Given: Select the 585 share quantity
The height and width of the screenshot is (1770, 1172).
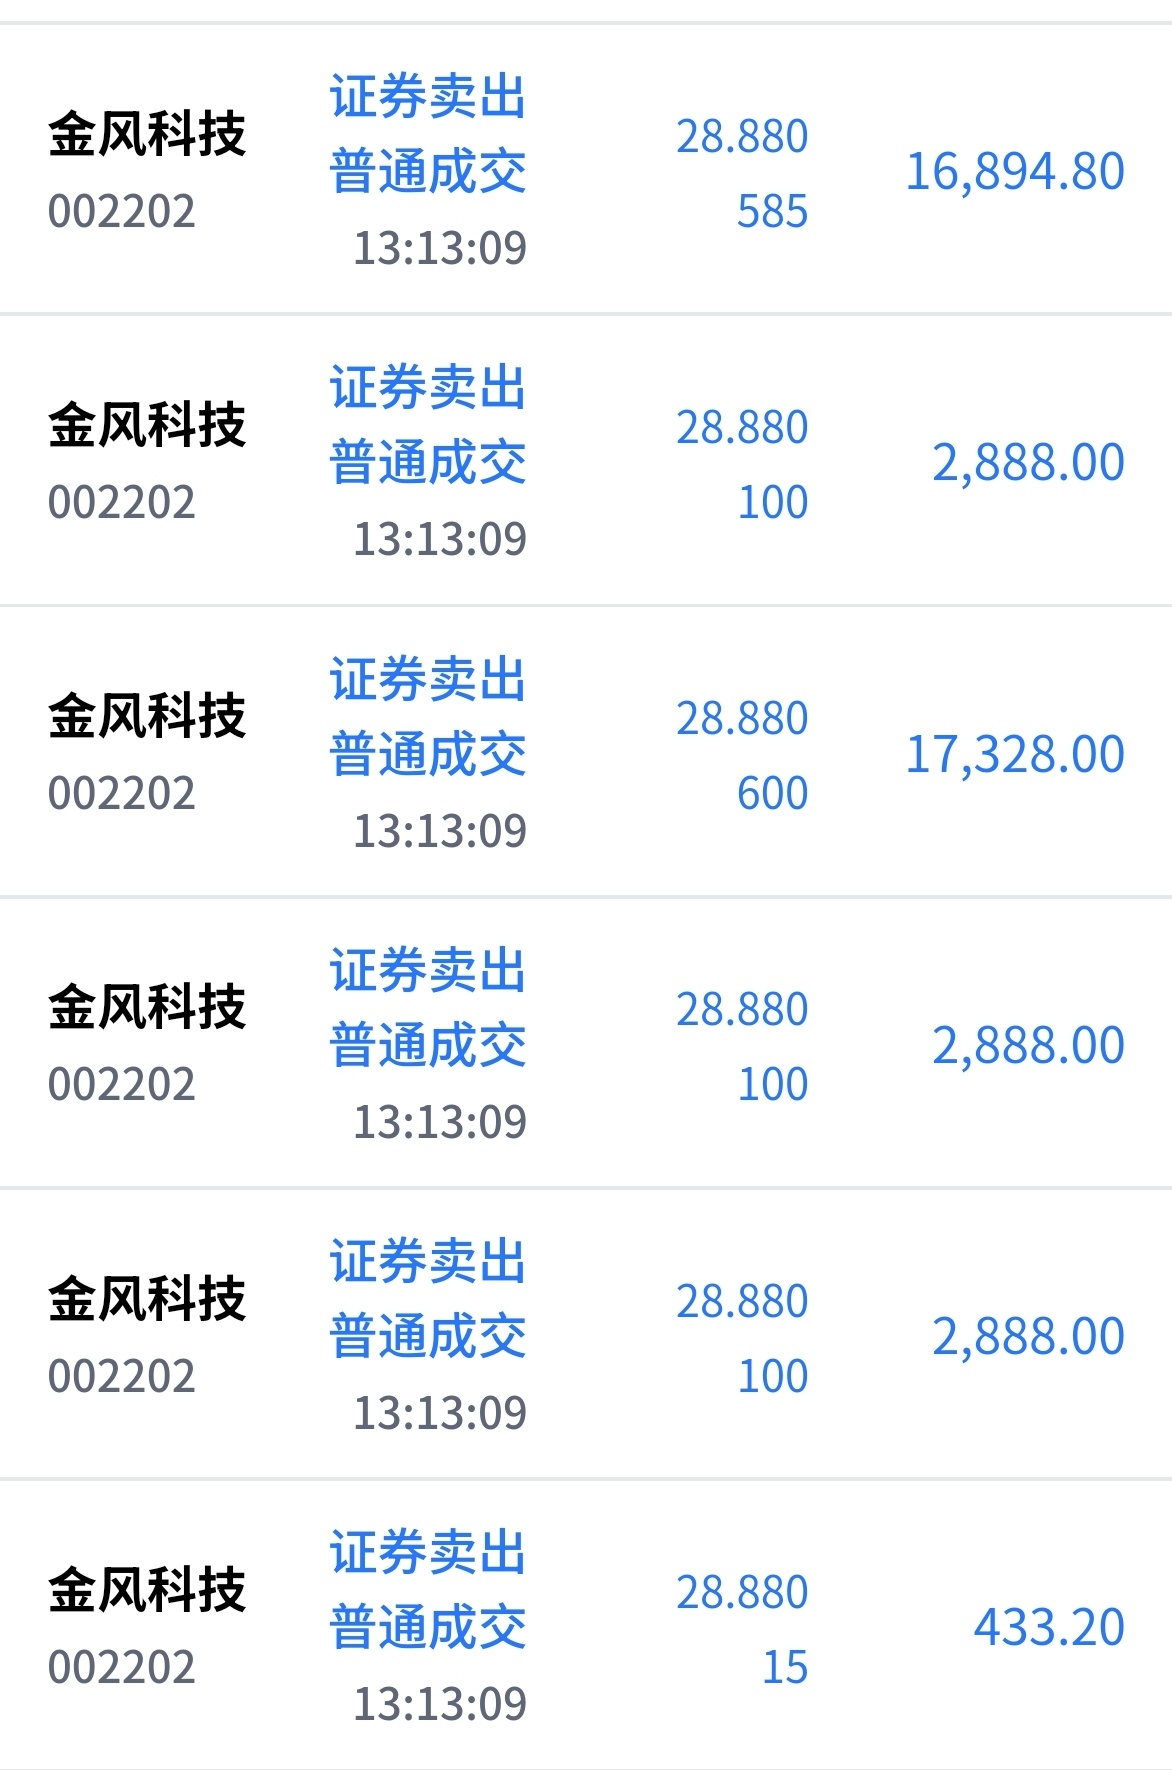Looking at the screenshot, I should click(x=771, y=211).
